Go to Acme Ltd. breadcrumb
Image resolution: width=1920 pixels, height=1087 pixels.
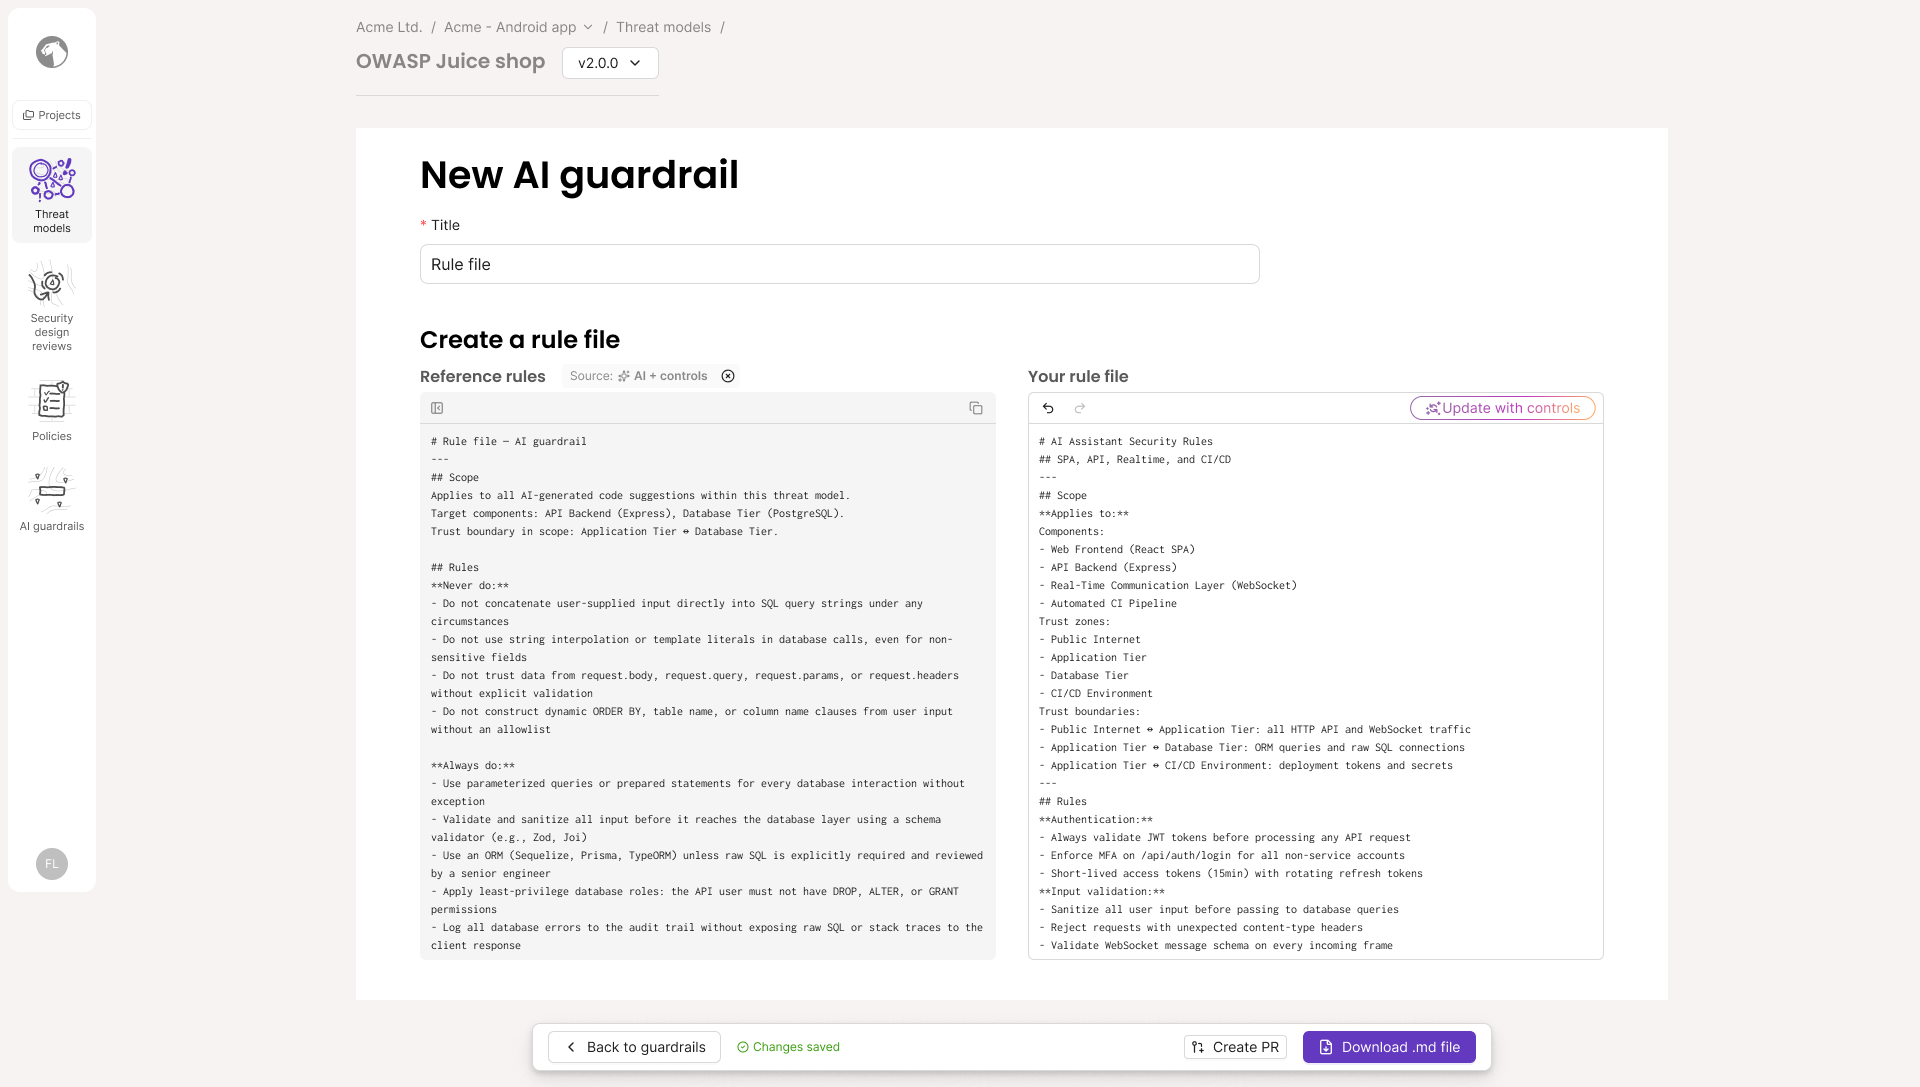(389, 27)
